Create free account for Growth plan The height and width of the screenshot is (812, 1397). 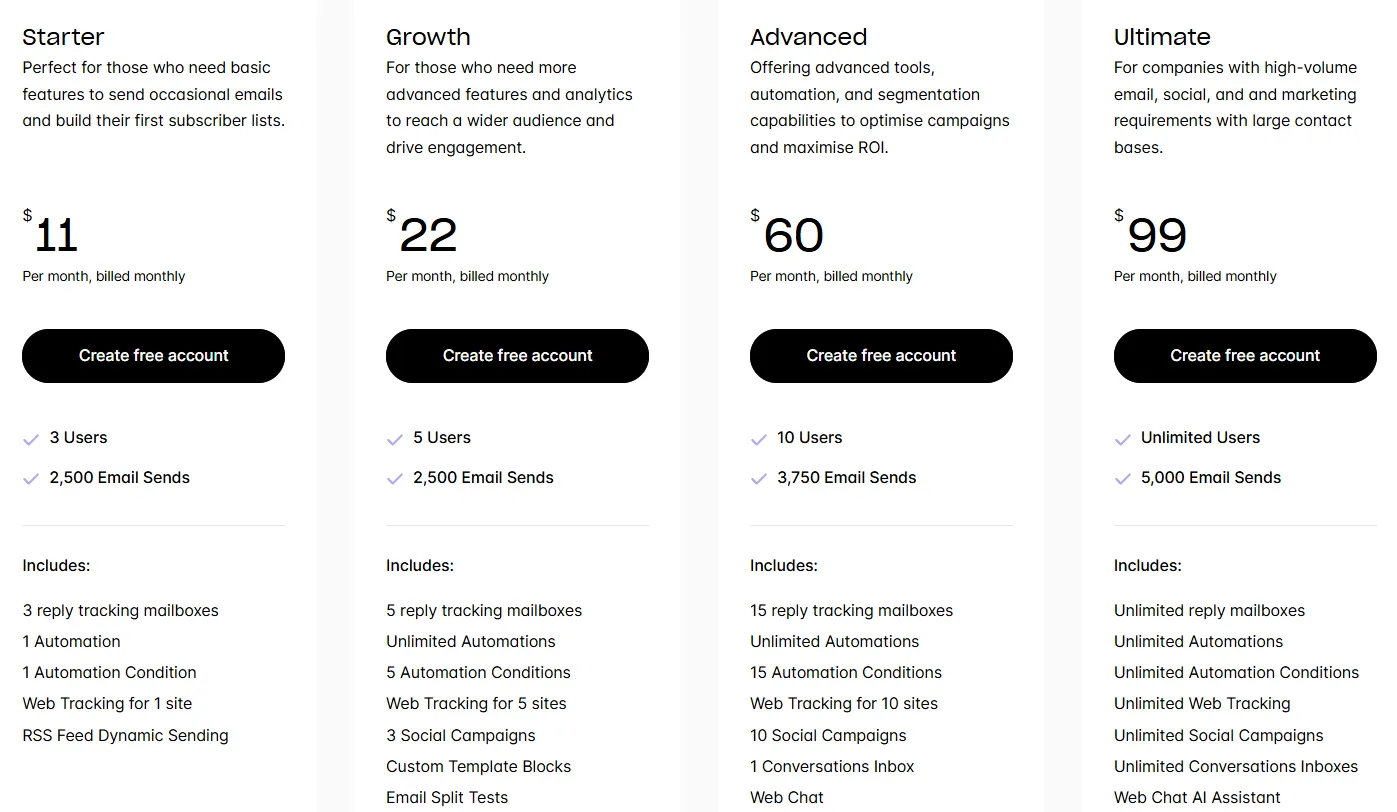pos(517,356)
